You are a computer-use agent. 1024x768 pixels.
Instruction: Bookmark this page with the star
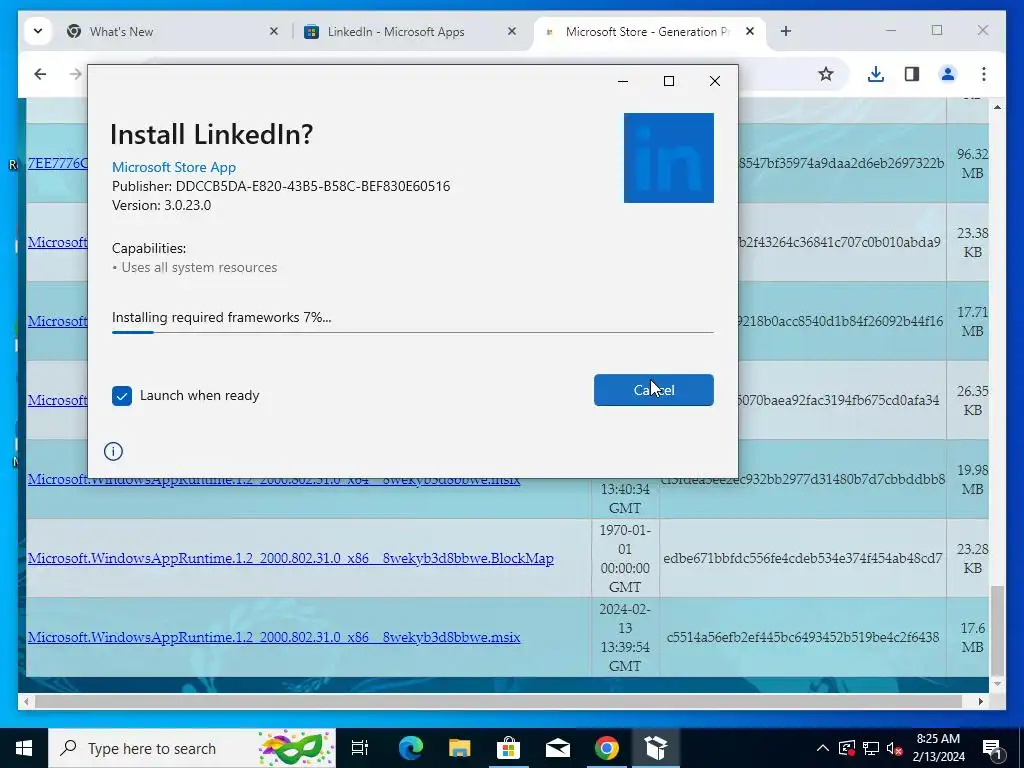[825, 74]
